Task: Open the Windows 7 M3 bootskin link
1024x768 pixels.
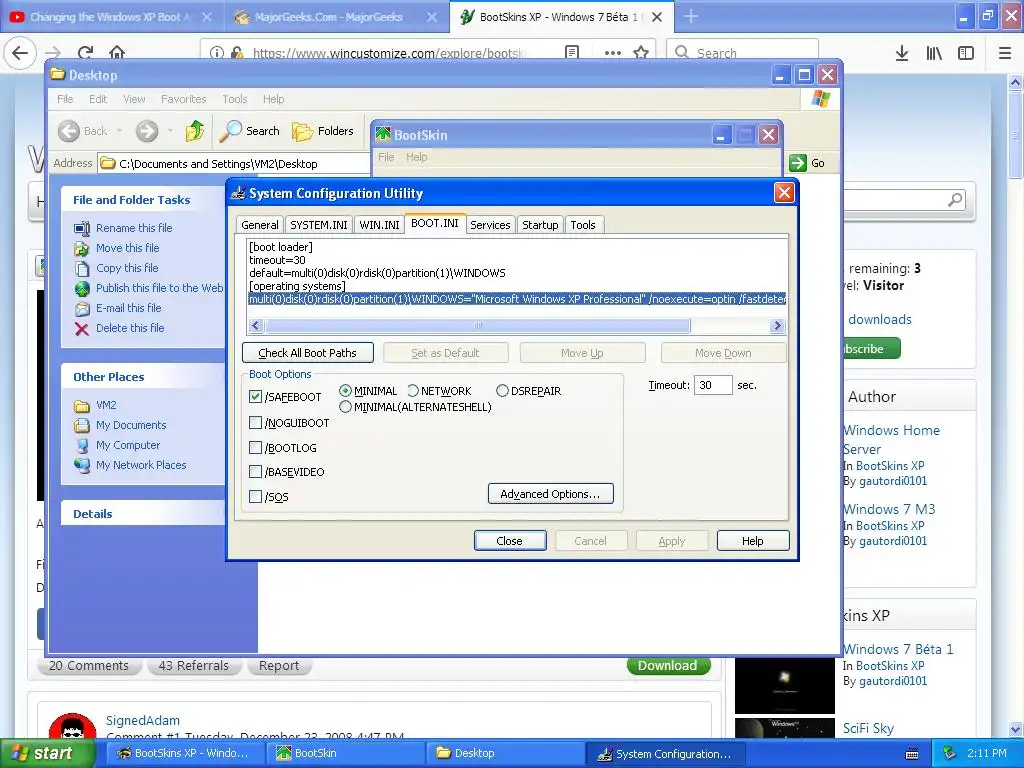Action: coord(889,509)
